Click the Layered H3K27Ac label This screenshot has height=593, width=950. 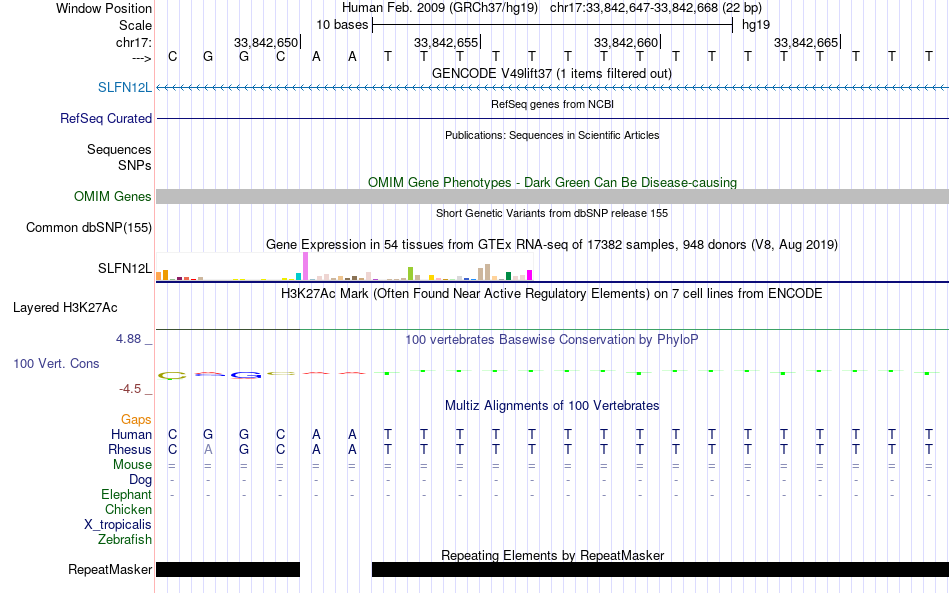[x=65, y=308]
